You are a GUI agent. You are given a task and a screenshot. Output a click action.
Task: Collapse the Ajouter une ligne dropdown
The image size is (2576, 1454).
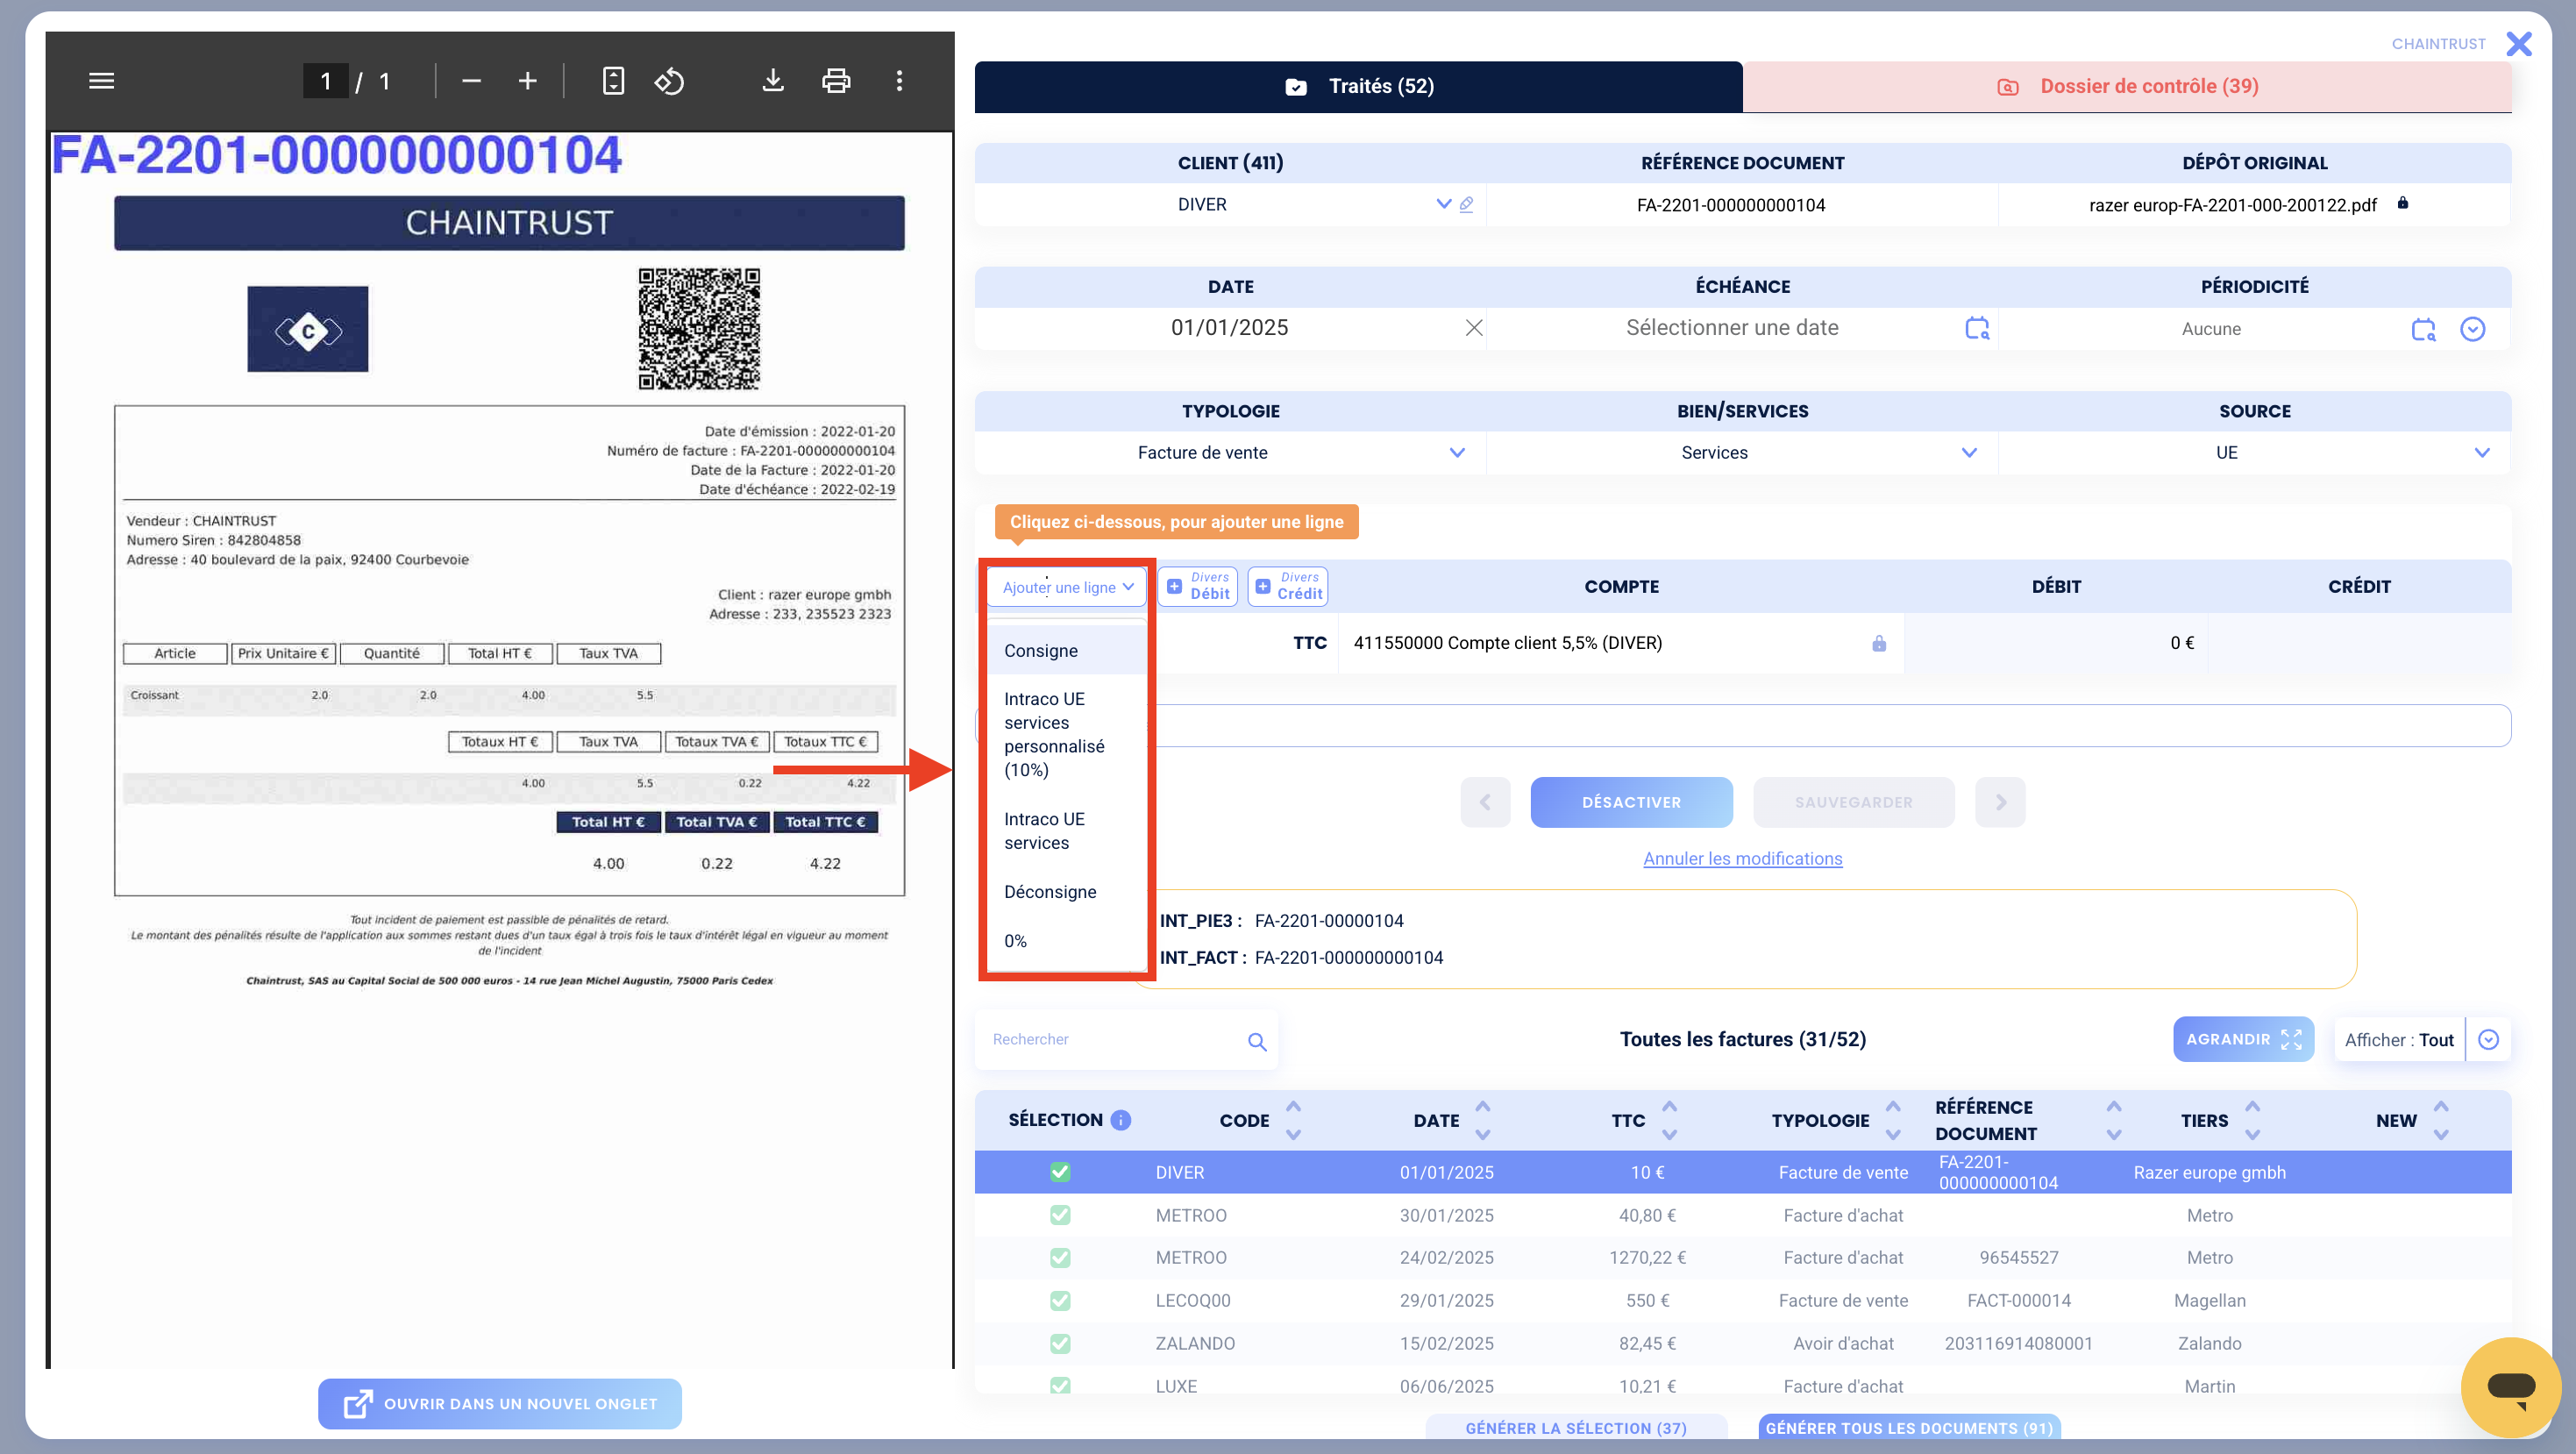click(x=1066, y=587)
